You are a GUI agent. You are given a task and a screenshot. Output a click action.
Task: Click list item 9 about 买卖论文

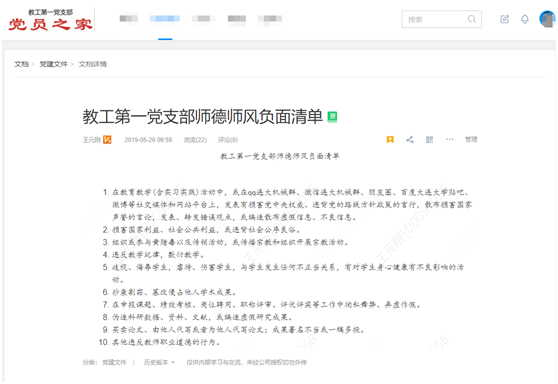(x=235, y=330)
